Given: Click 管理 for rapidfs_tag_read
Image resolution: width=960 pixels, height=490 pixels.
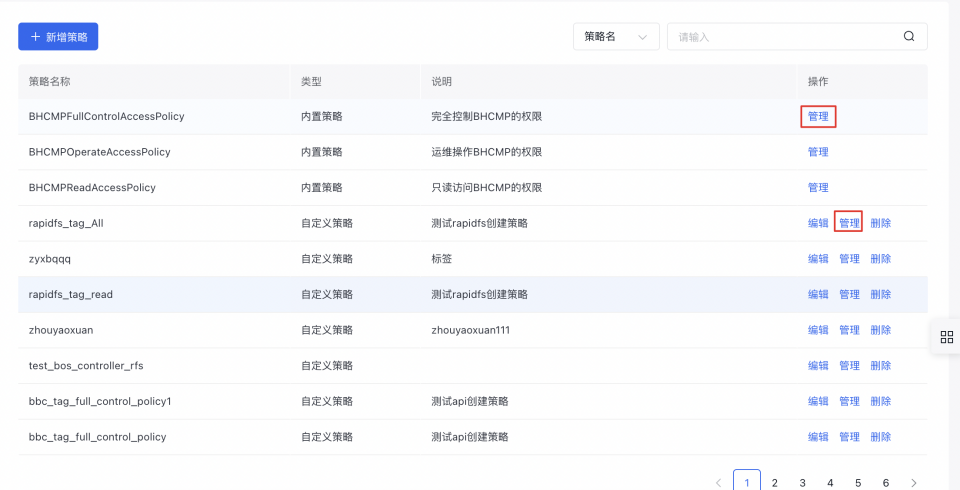Looking at the screenshot, I should [x=849, y=294].
